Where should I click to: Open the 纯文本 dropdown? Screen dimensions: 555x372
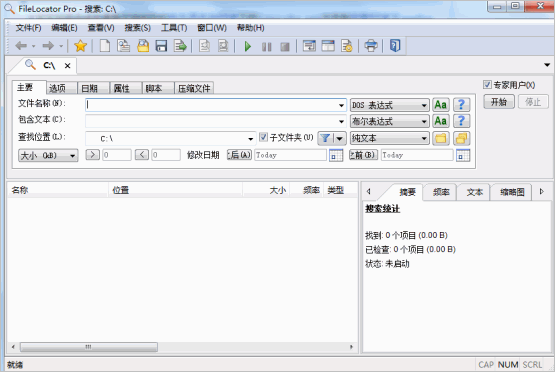click(390, 138)
